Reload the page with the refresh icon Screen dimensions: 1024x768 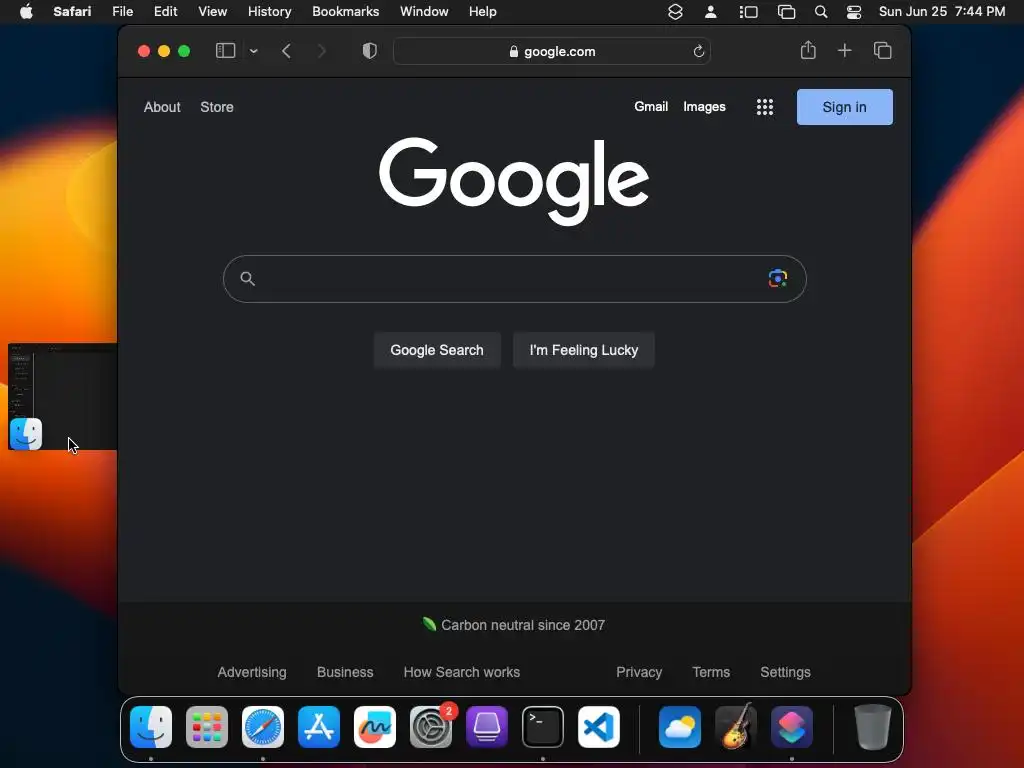point(698,51)
